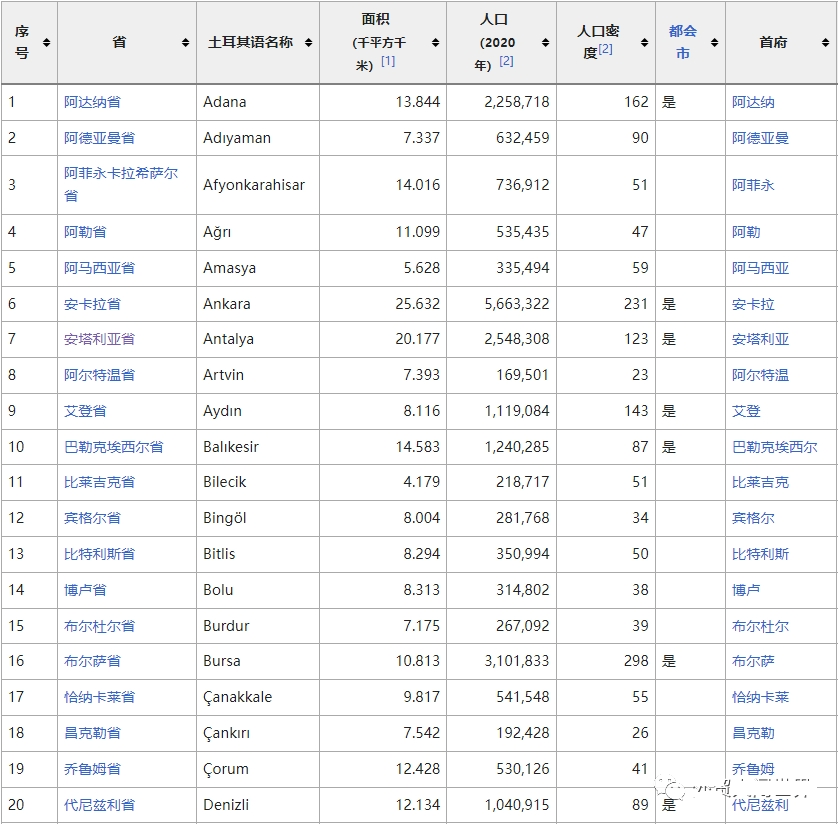Click the 恰纳卡莱省 province link

pos(99,697)
